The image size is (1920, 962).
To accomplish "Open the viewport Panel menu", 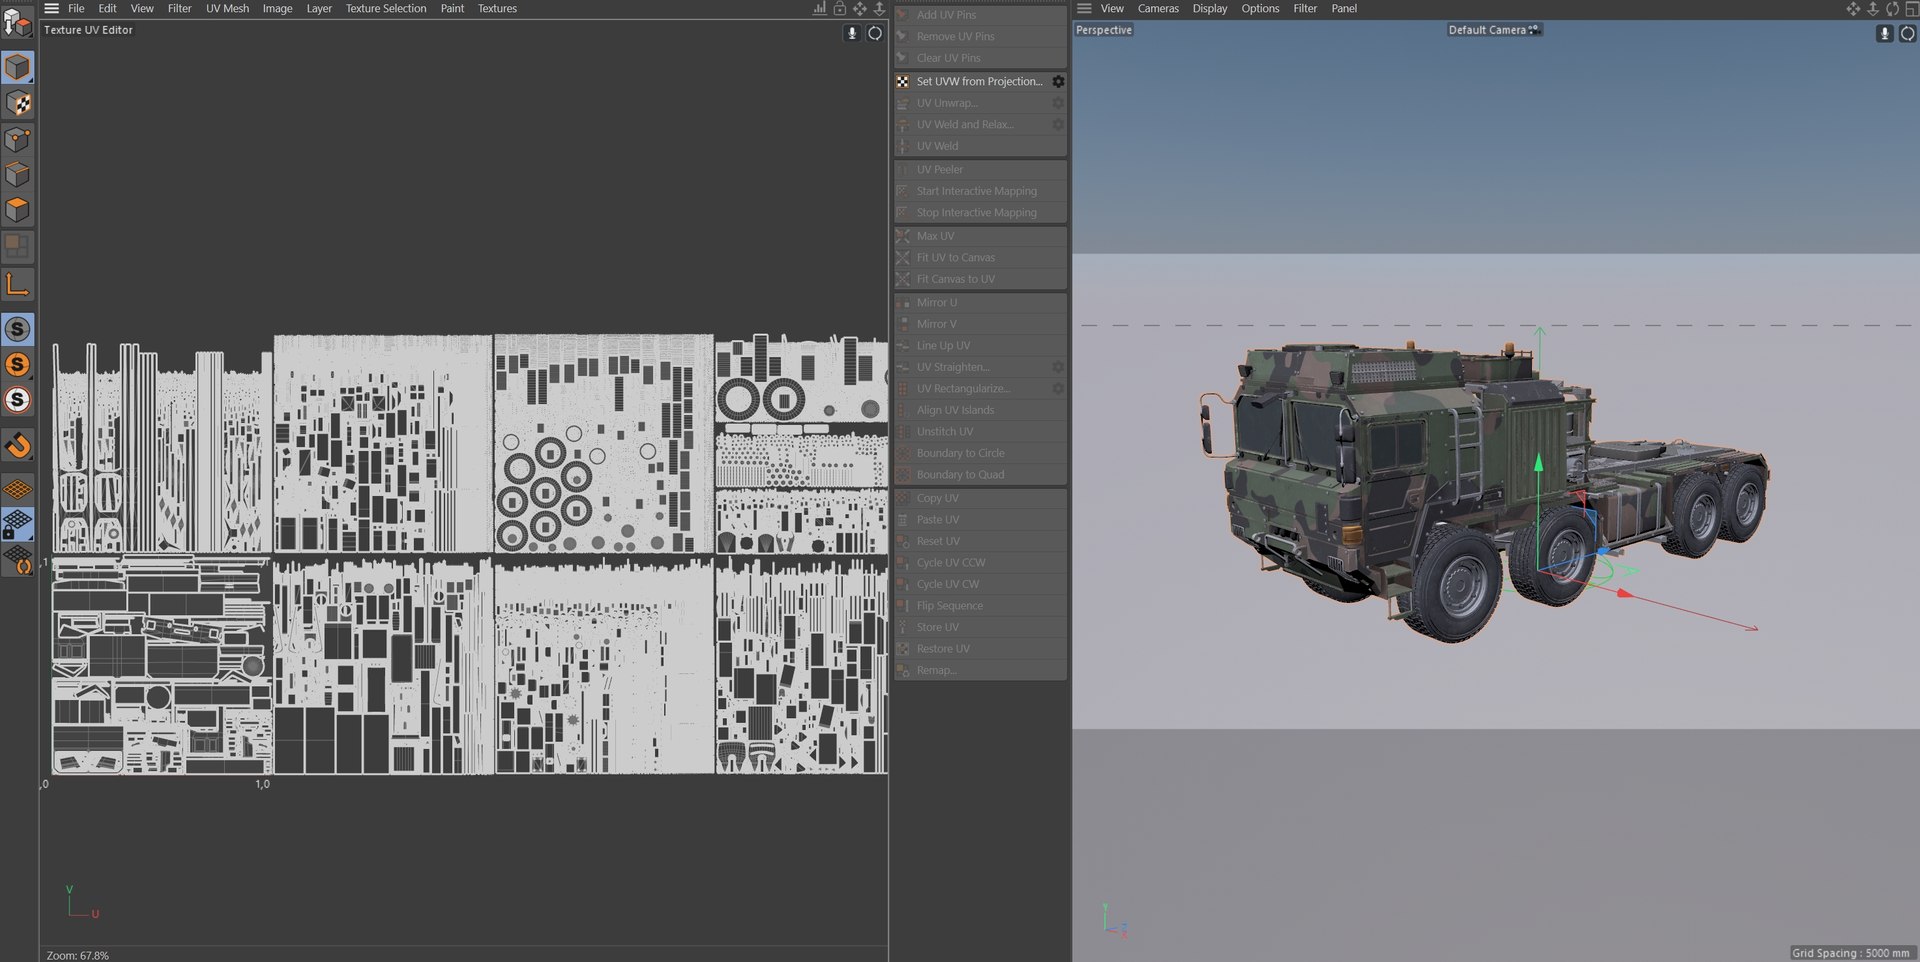I will (1344, 8).
